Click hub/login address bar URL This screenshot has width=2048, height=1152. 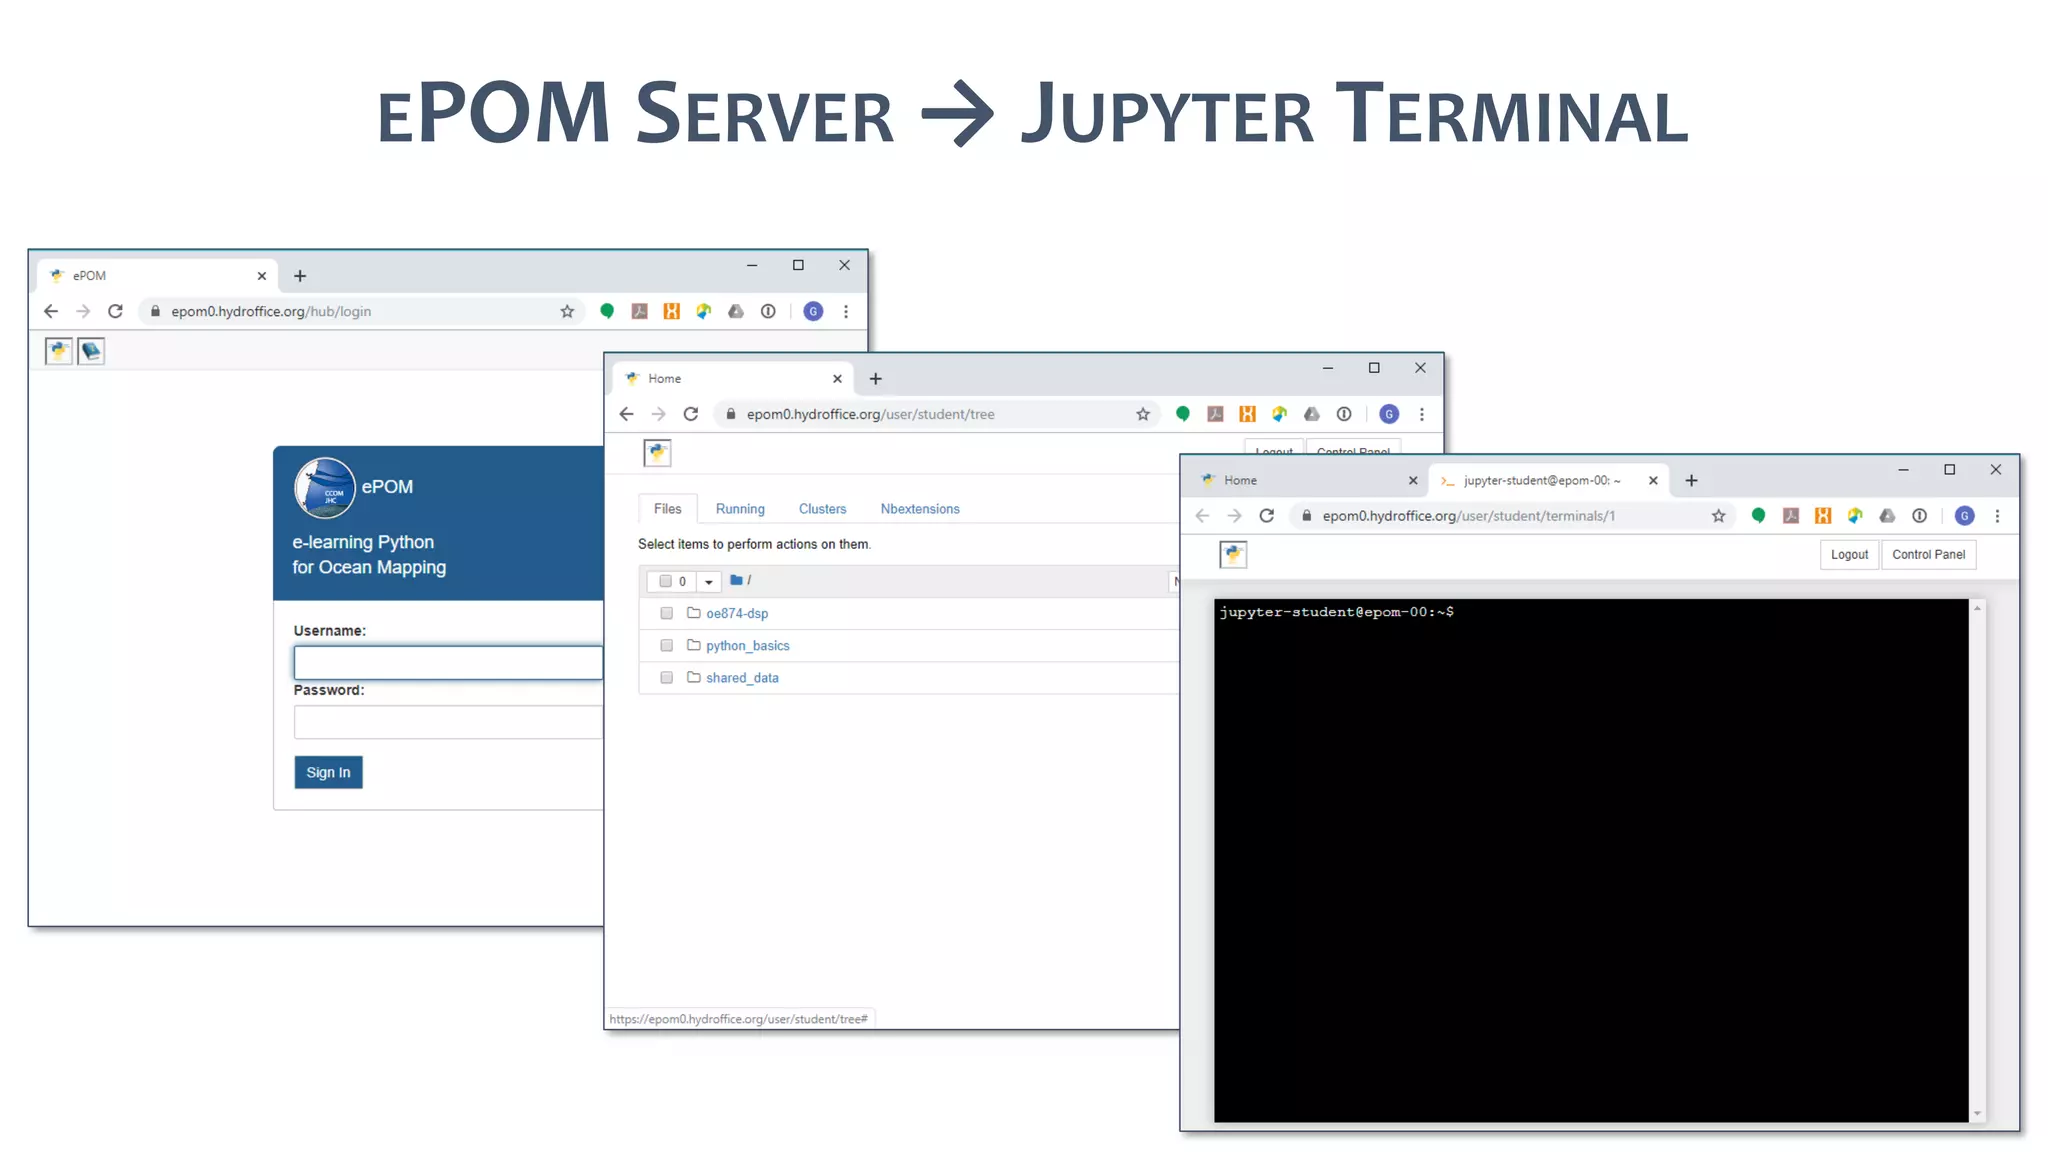[x=271, y=311]
